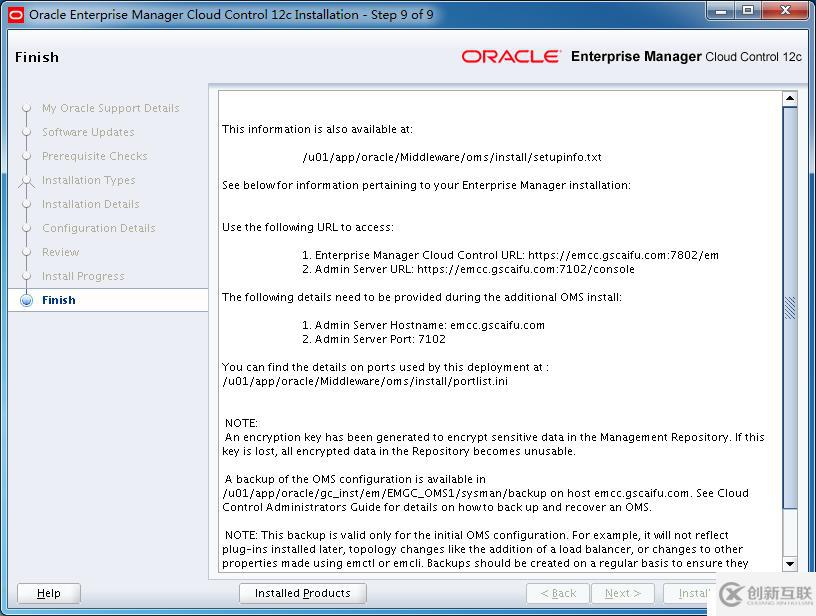Click the Finish step circle indicator
The height and width of the screenshot is (616, 816).
28,300
